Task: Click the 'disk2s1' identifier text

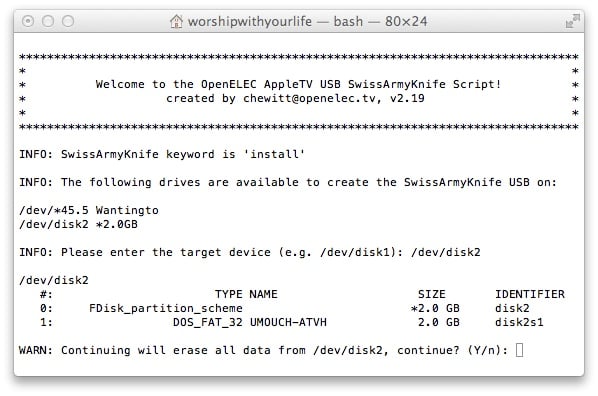Action: click(519, 322)
